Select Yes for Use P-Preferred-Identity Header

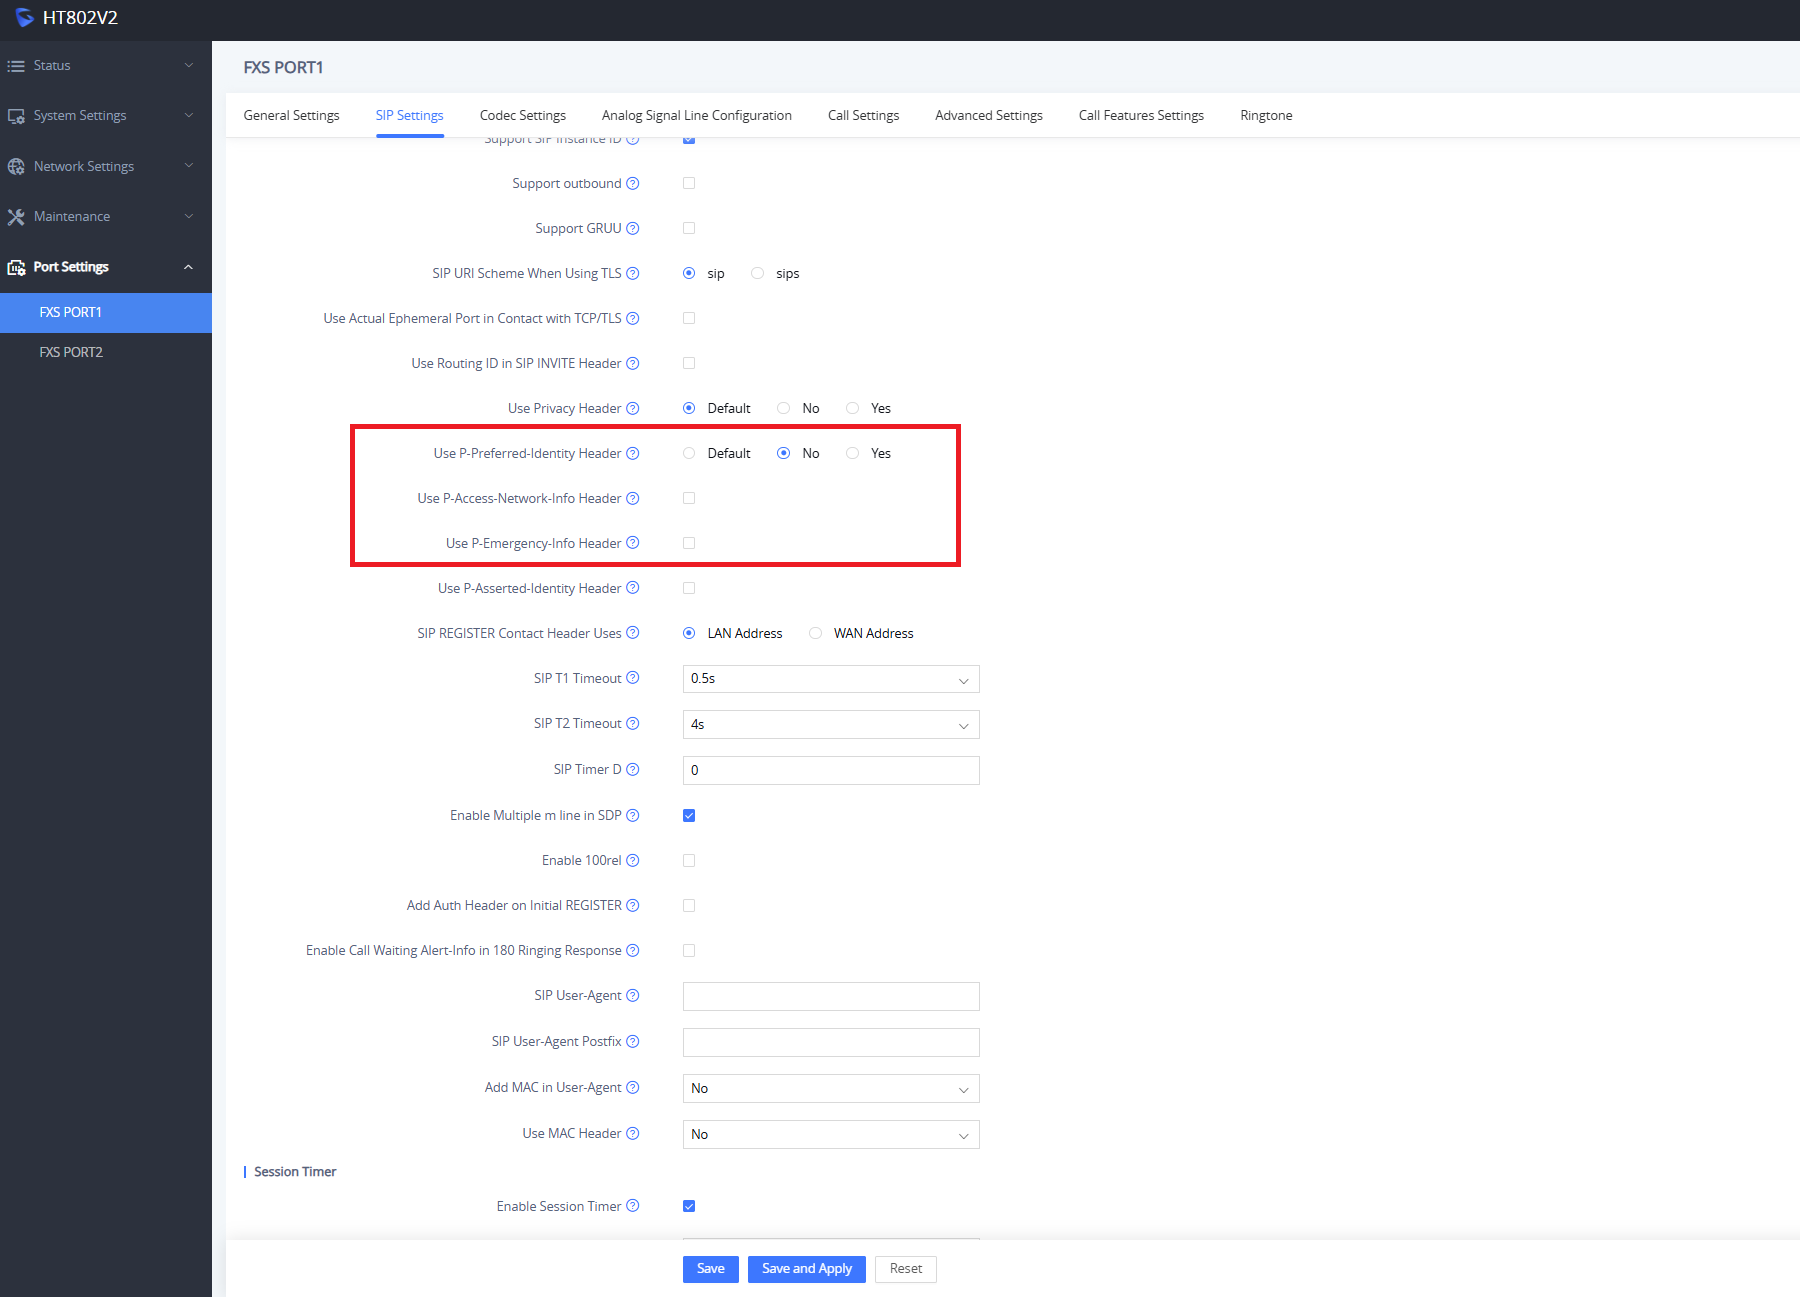tap(853, 454)
